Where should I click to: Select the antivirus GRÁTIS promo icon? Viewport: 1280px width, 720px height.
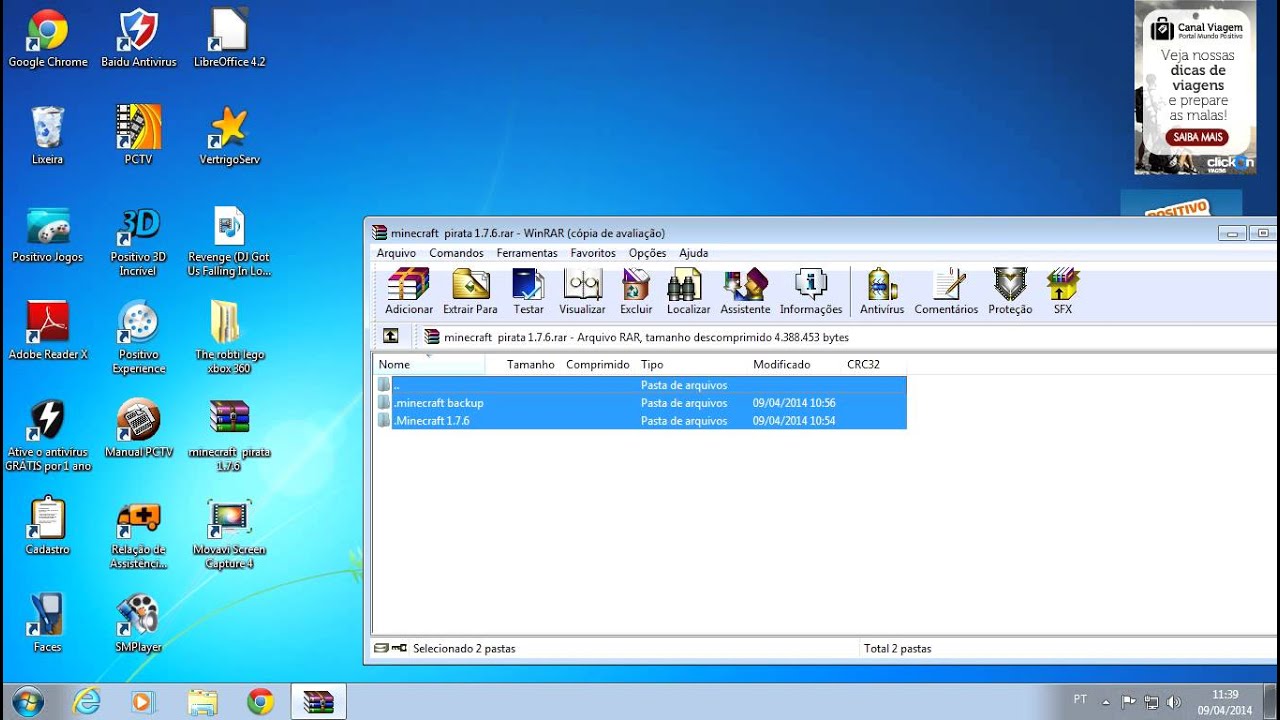pyautogui.click(x=47, y=435)
